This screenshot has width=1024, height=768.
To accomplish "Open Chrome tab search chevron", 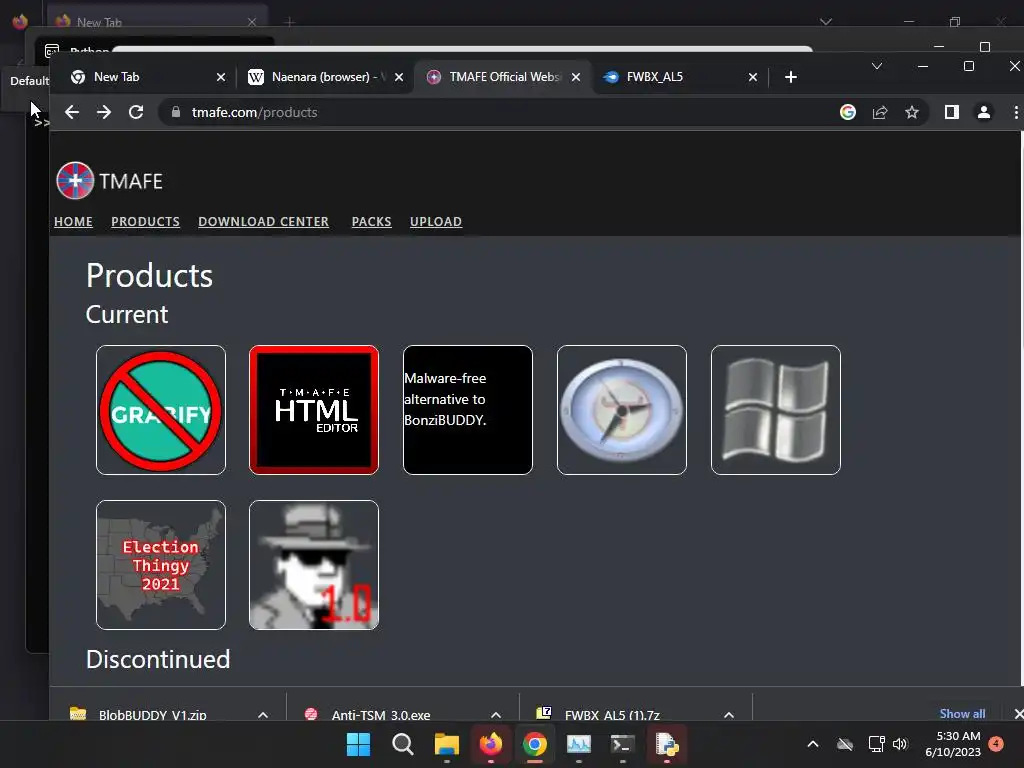I will [876, 66].
